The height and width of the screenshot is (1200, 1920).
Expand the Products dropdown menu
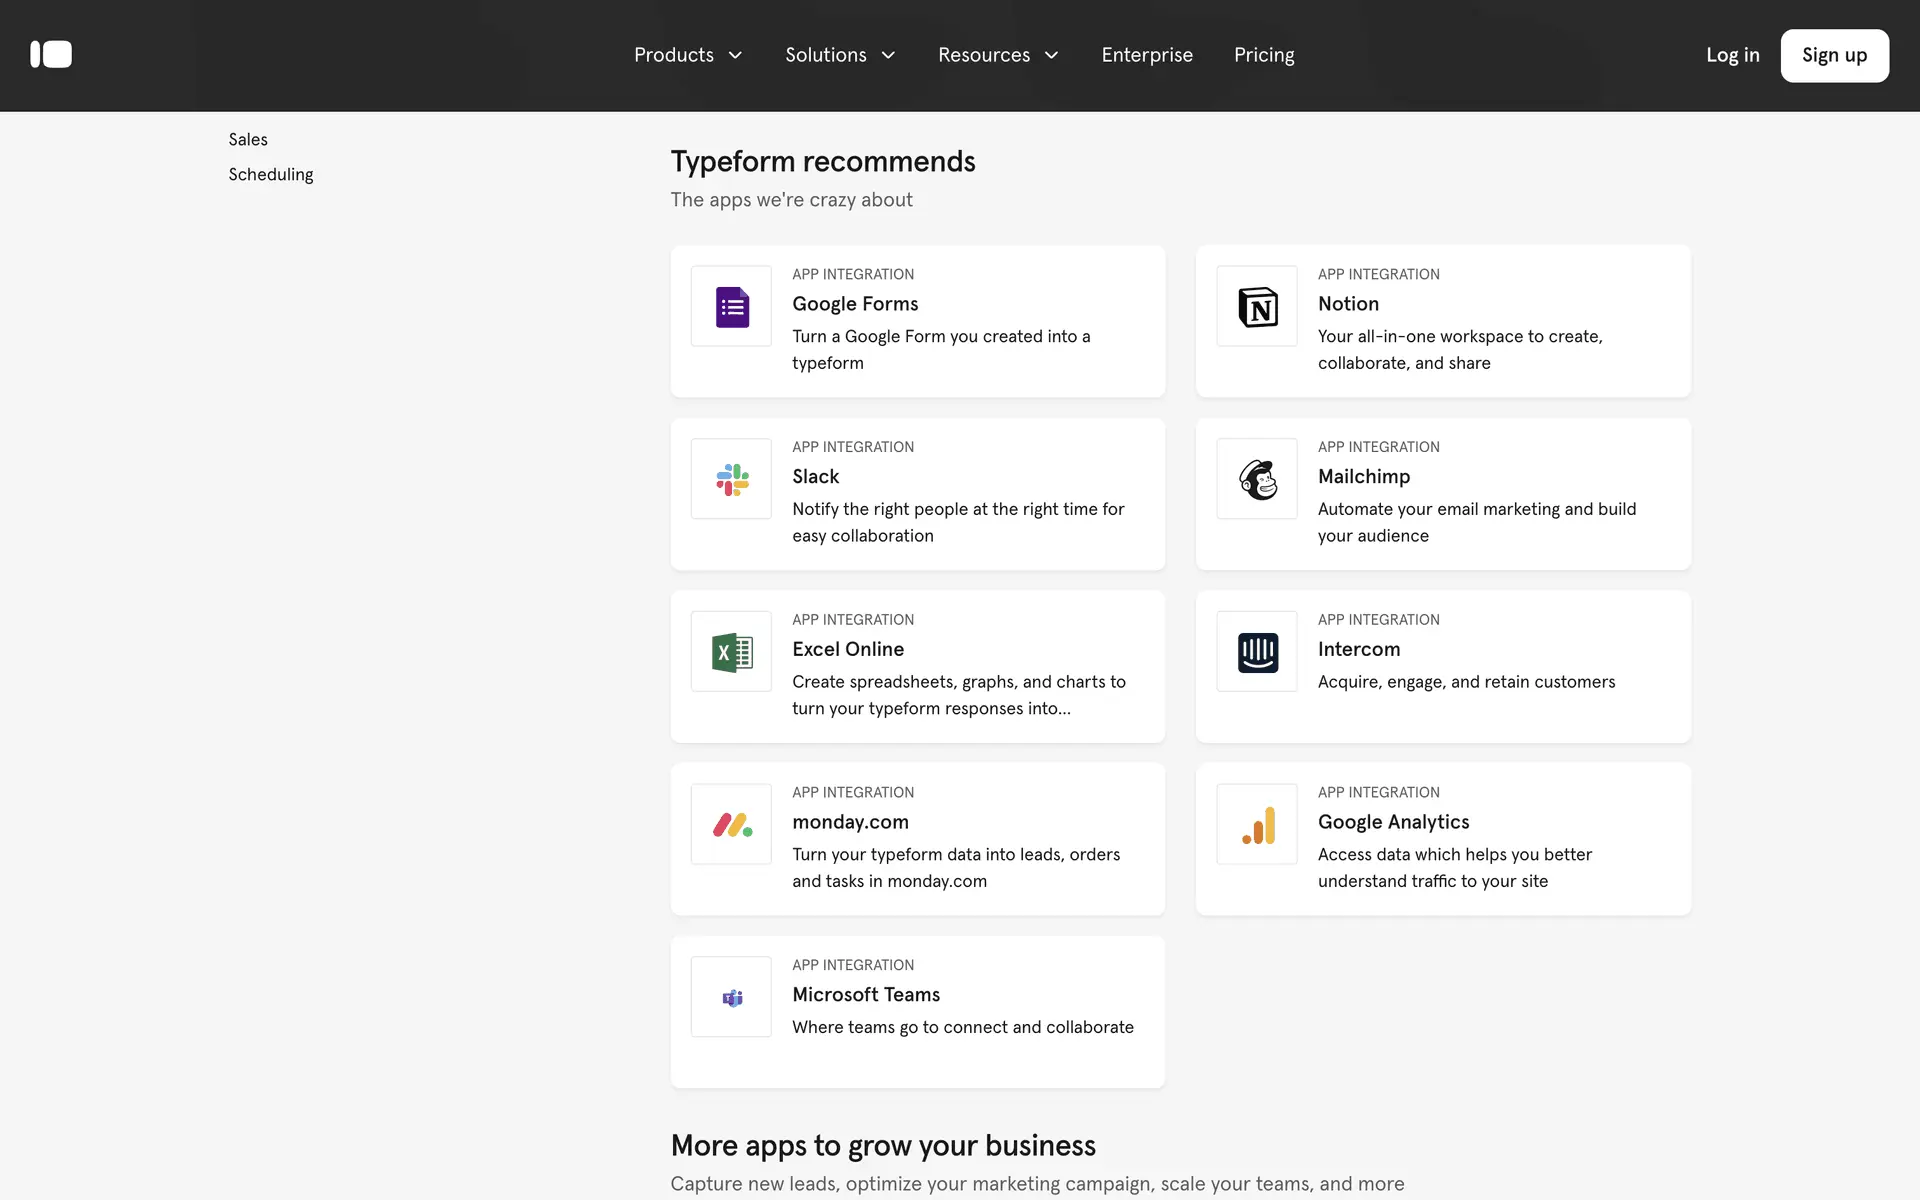(x=688, y=55)
